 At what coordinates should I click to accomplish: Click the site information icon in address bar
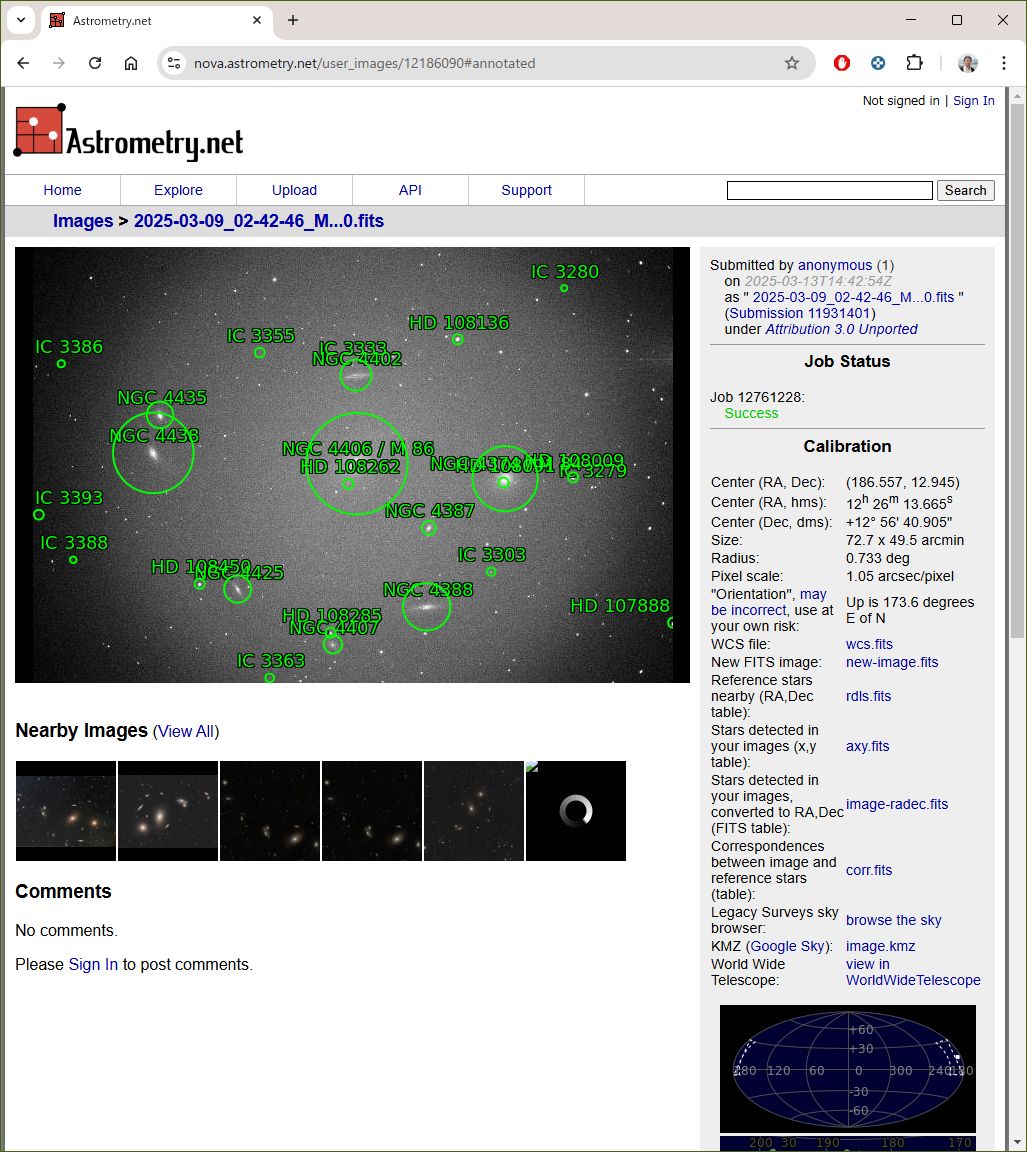tap(174, 63)
